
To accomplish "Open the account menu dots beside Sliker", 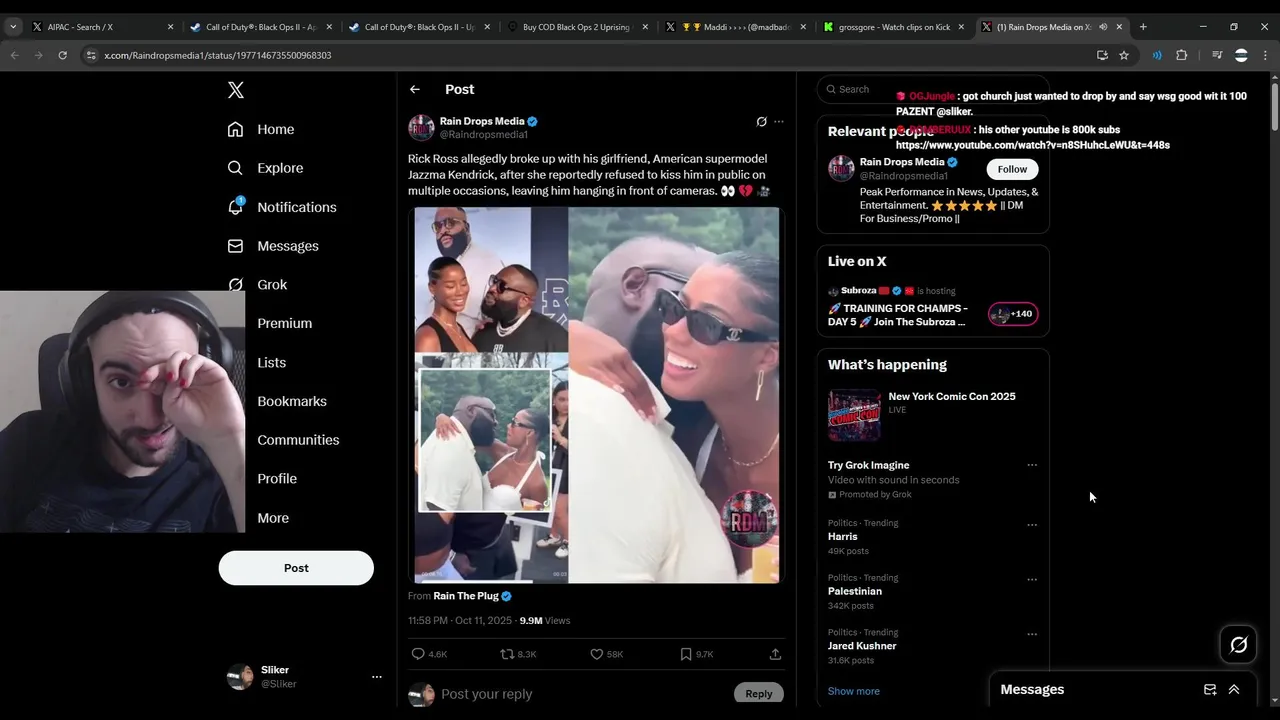I will coord(377,677).
